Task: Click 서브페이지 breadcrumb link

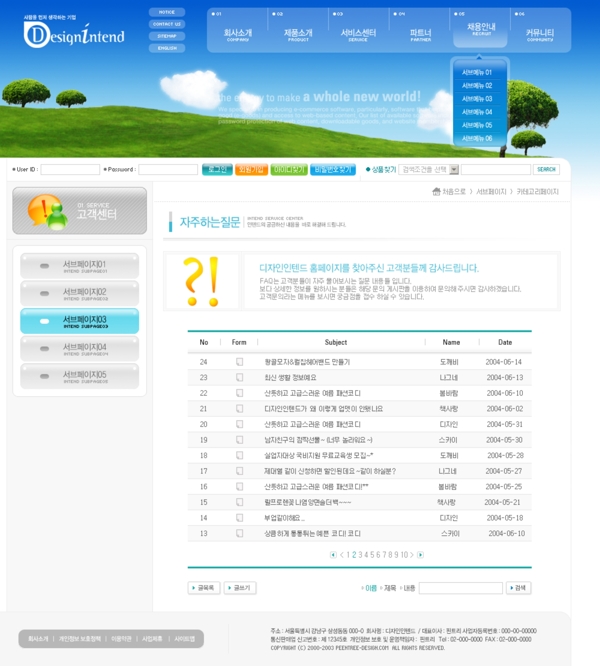Action: click(x=491, y=192)
